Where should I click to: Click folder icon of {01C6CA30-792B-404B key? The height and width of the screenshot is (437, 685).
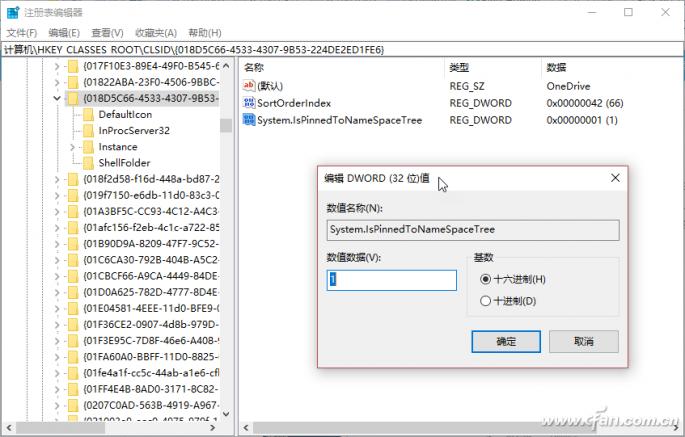point(73,260)
